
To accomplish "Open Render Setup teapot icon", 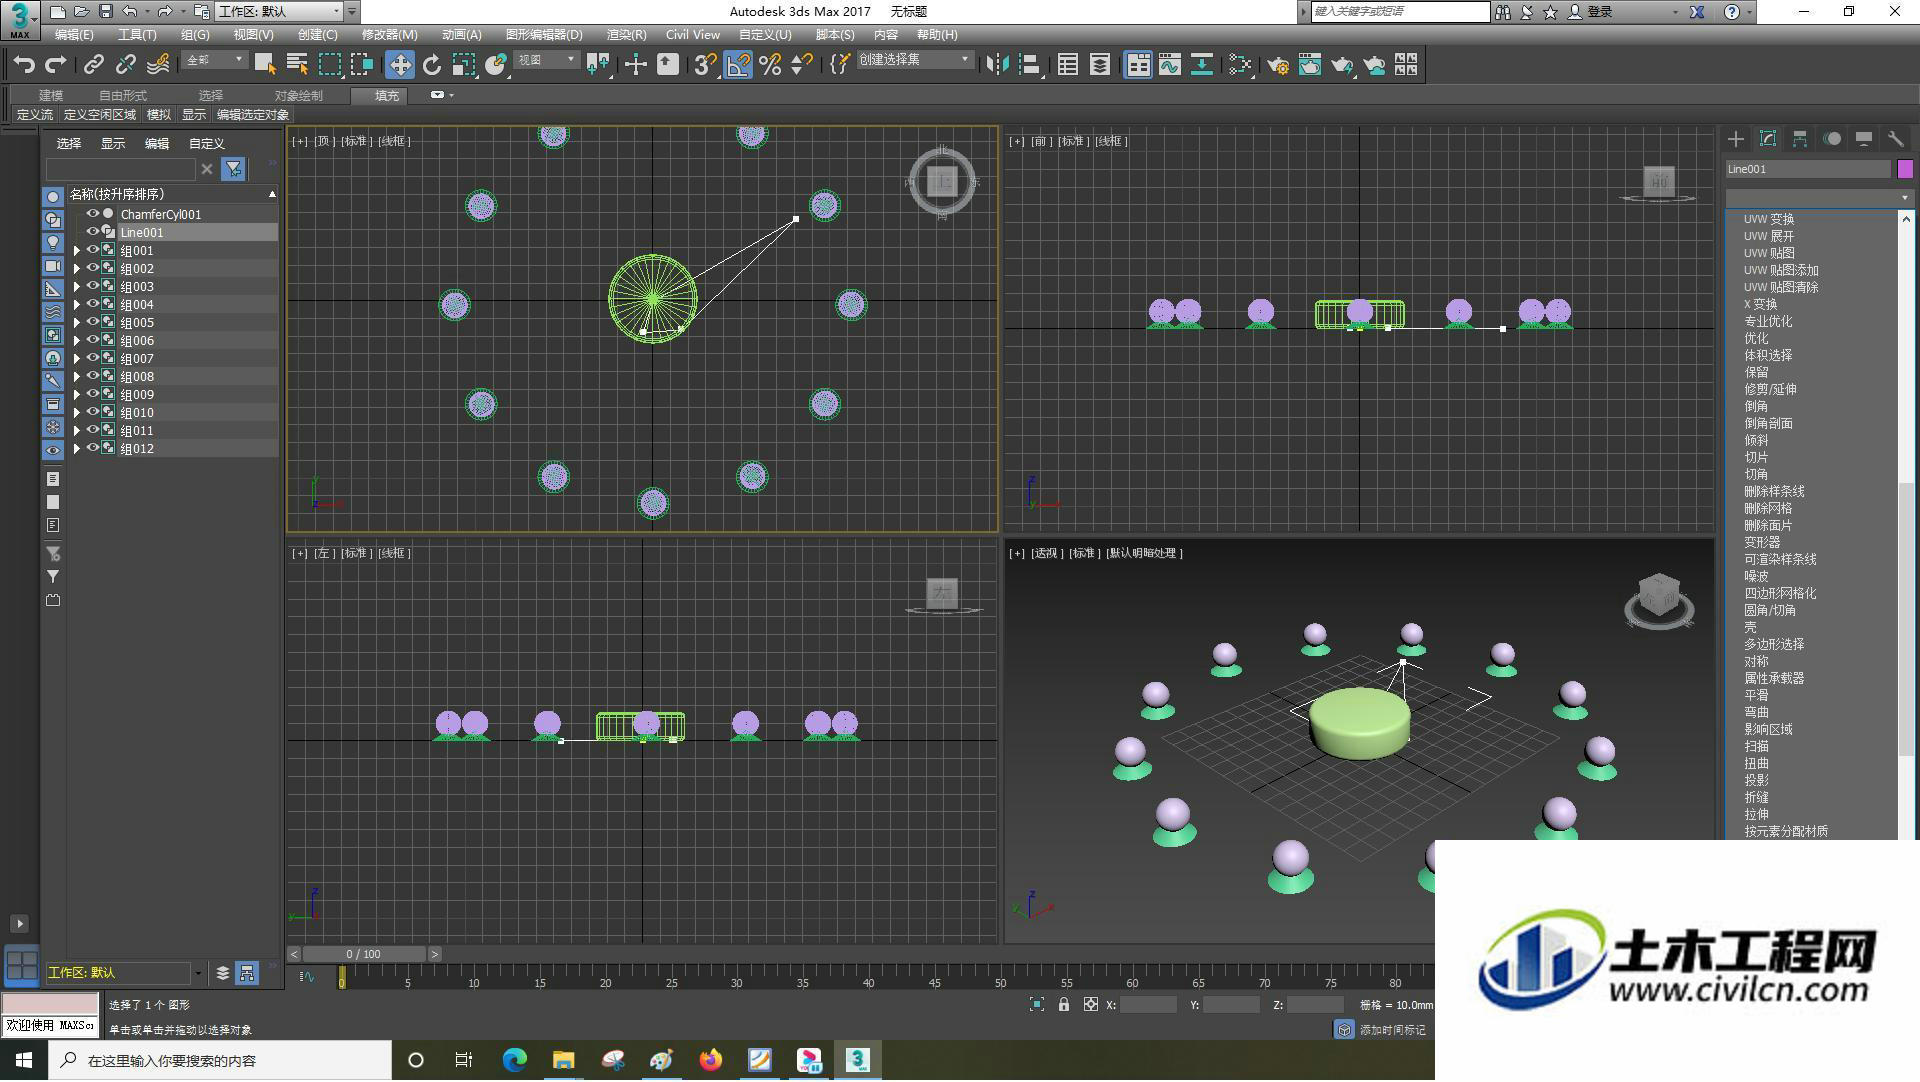I will click(1278, 65).
